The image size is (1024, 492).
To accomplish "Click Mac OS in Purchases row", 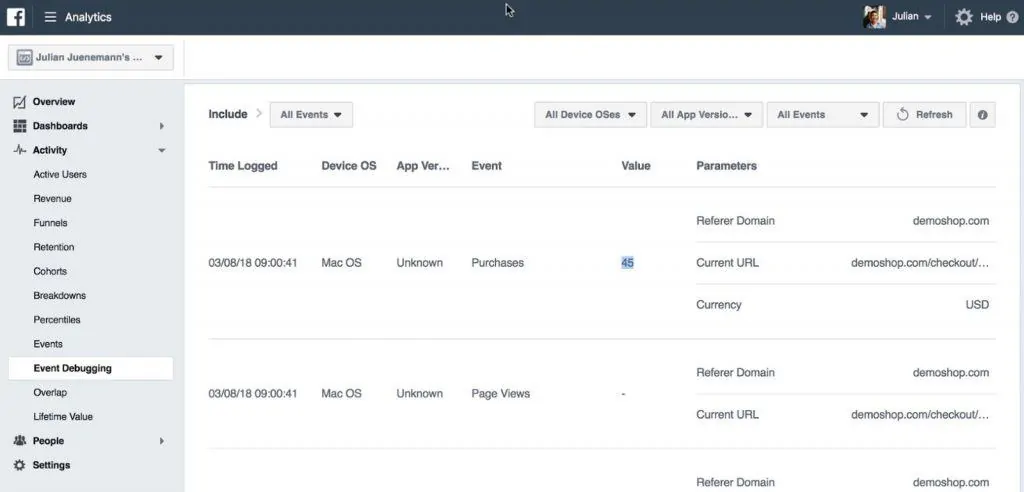I will (341, 263).
